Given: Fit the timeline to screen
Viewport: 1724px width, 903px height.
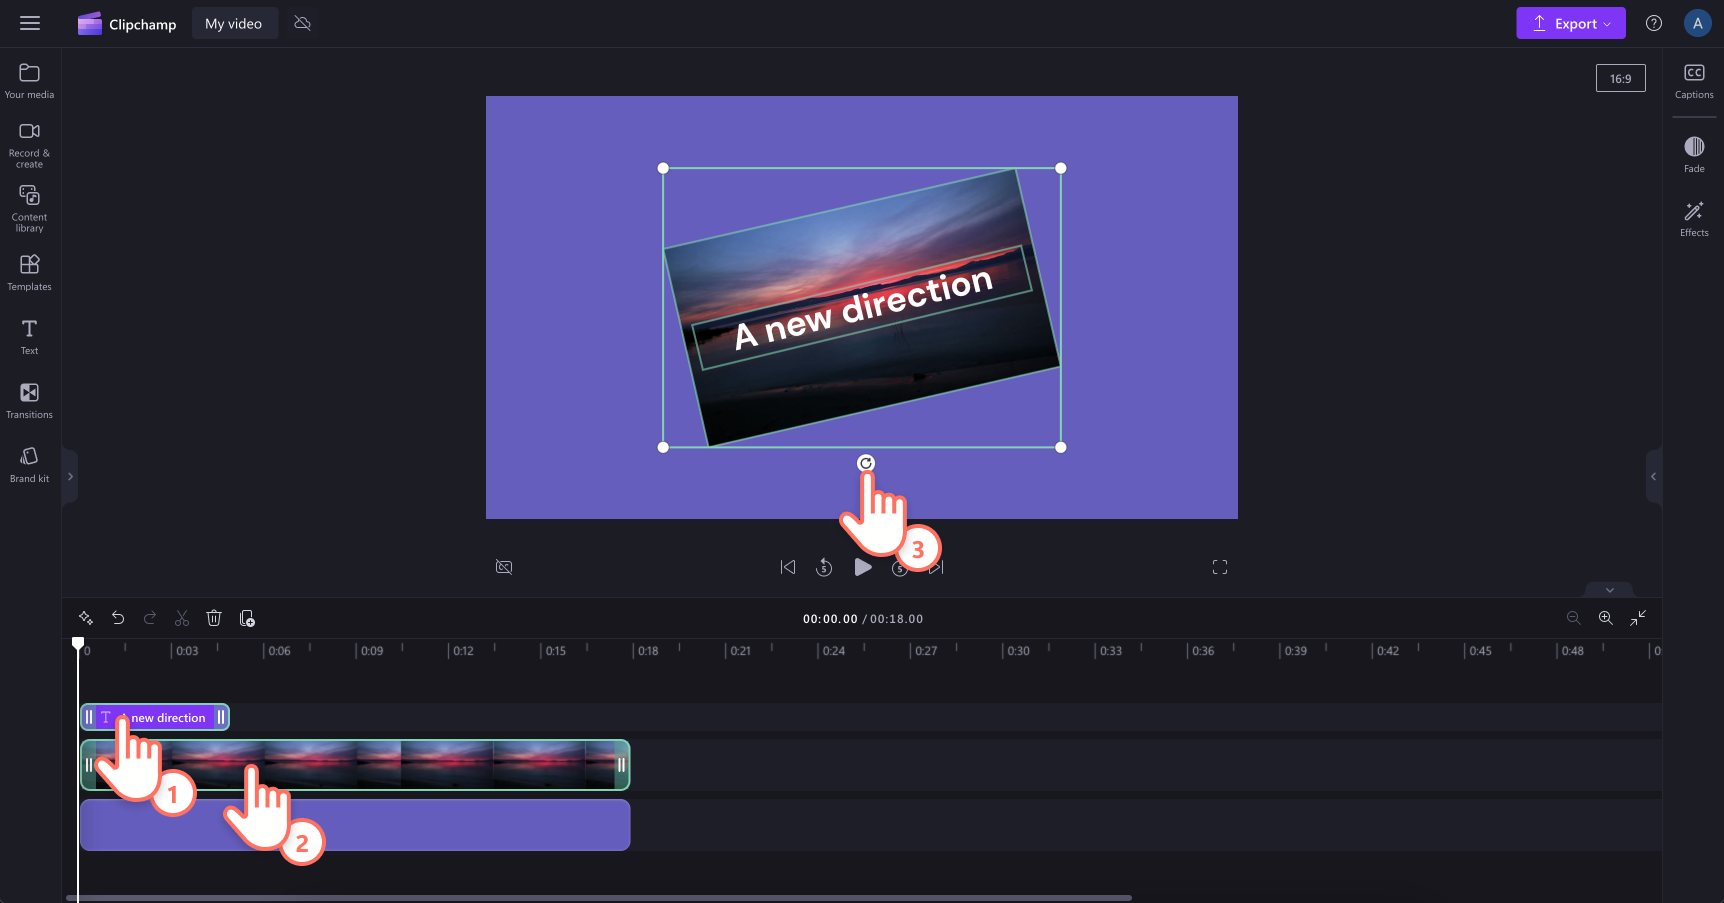Looking at the screenshot, I should point(1638,618).
